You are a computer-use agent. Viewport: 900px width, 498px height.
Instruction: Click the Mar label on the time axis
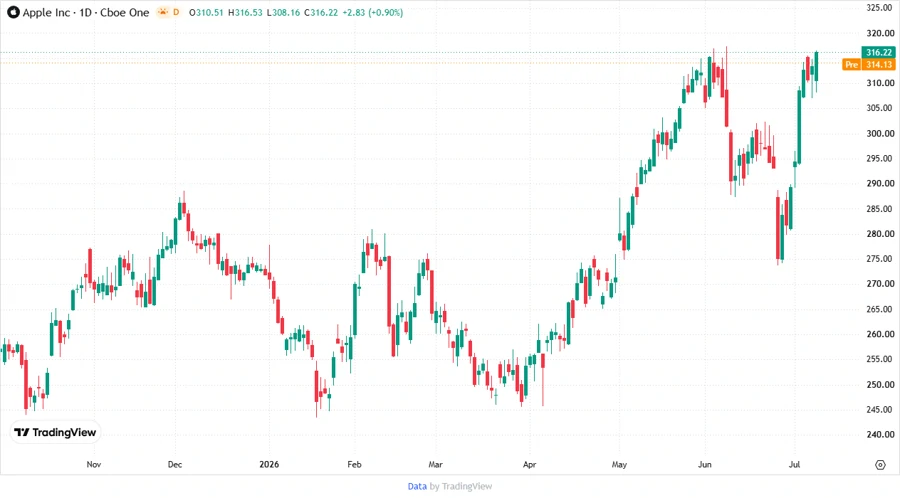435,464
